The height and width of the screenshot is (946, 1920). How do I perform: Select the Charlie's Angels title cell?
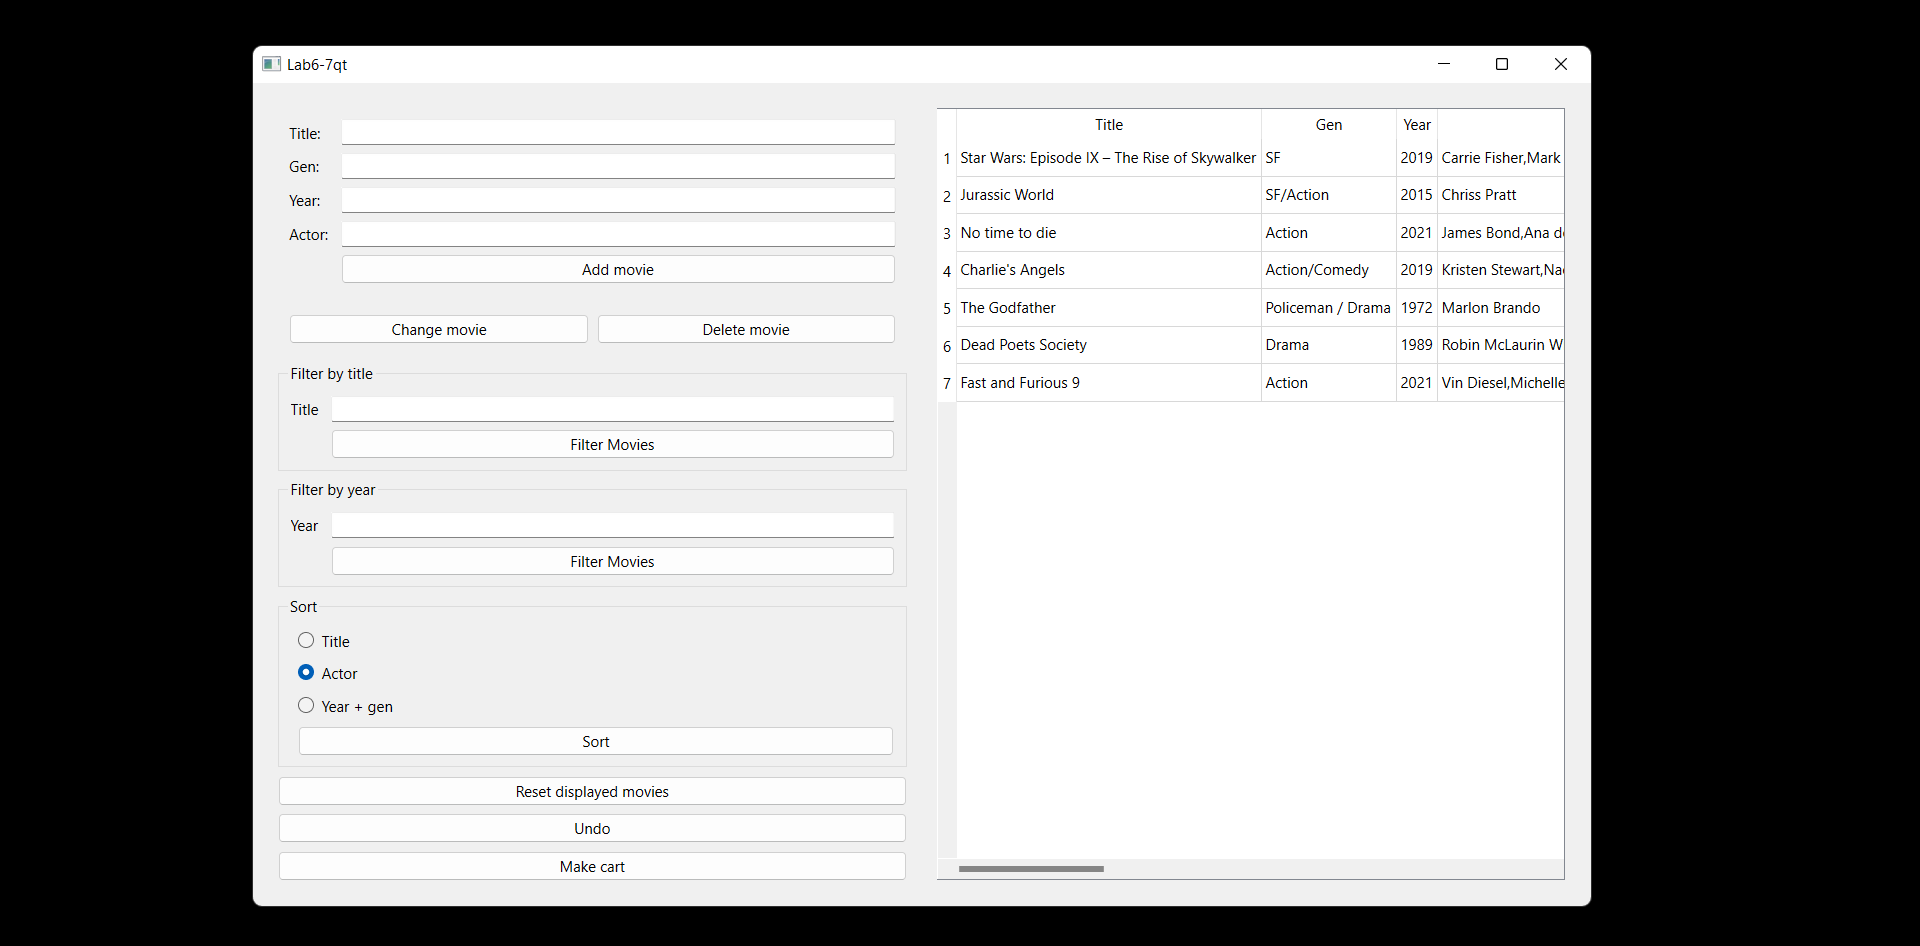pos(1109,270)
